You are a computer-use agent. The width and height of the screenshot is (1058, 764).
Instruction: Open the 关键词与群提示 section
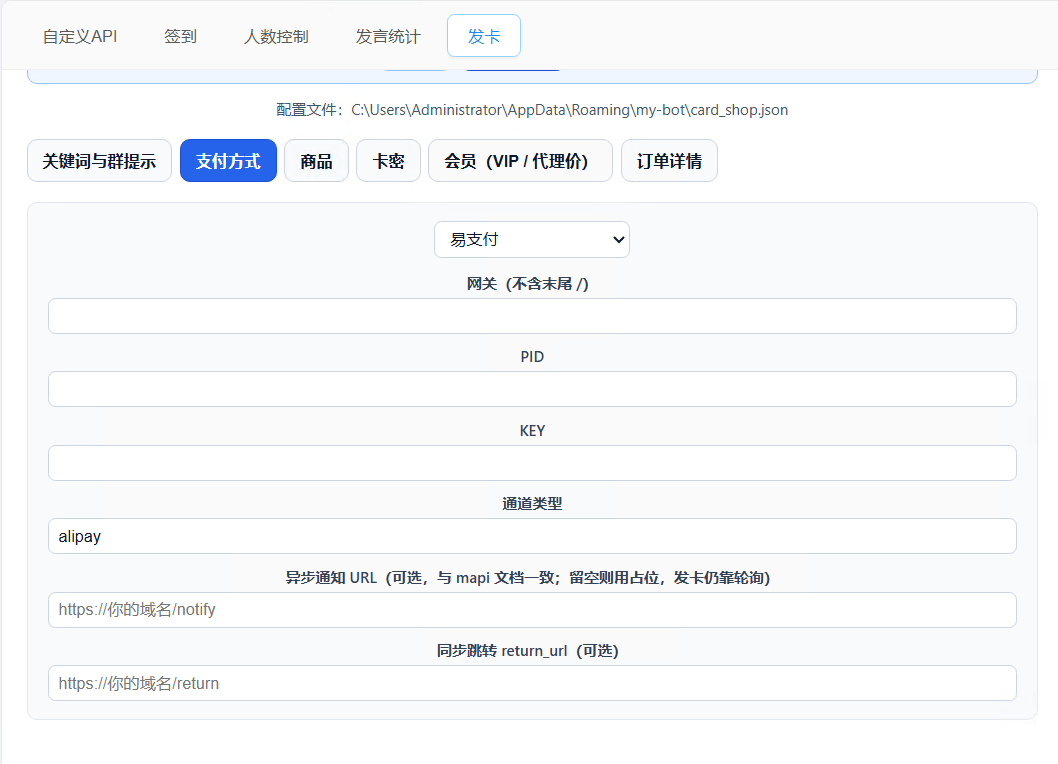tap(99, 161)
